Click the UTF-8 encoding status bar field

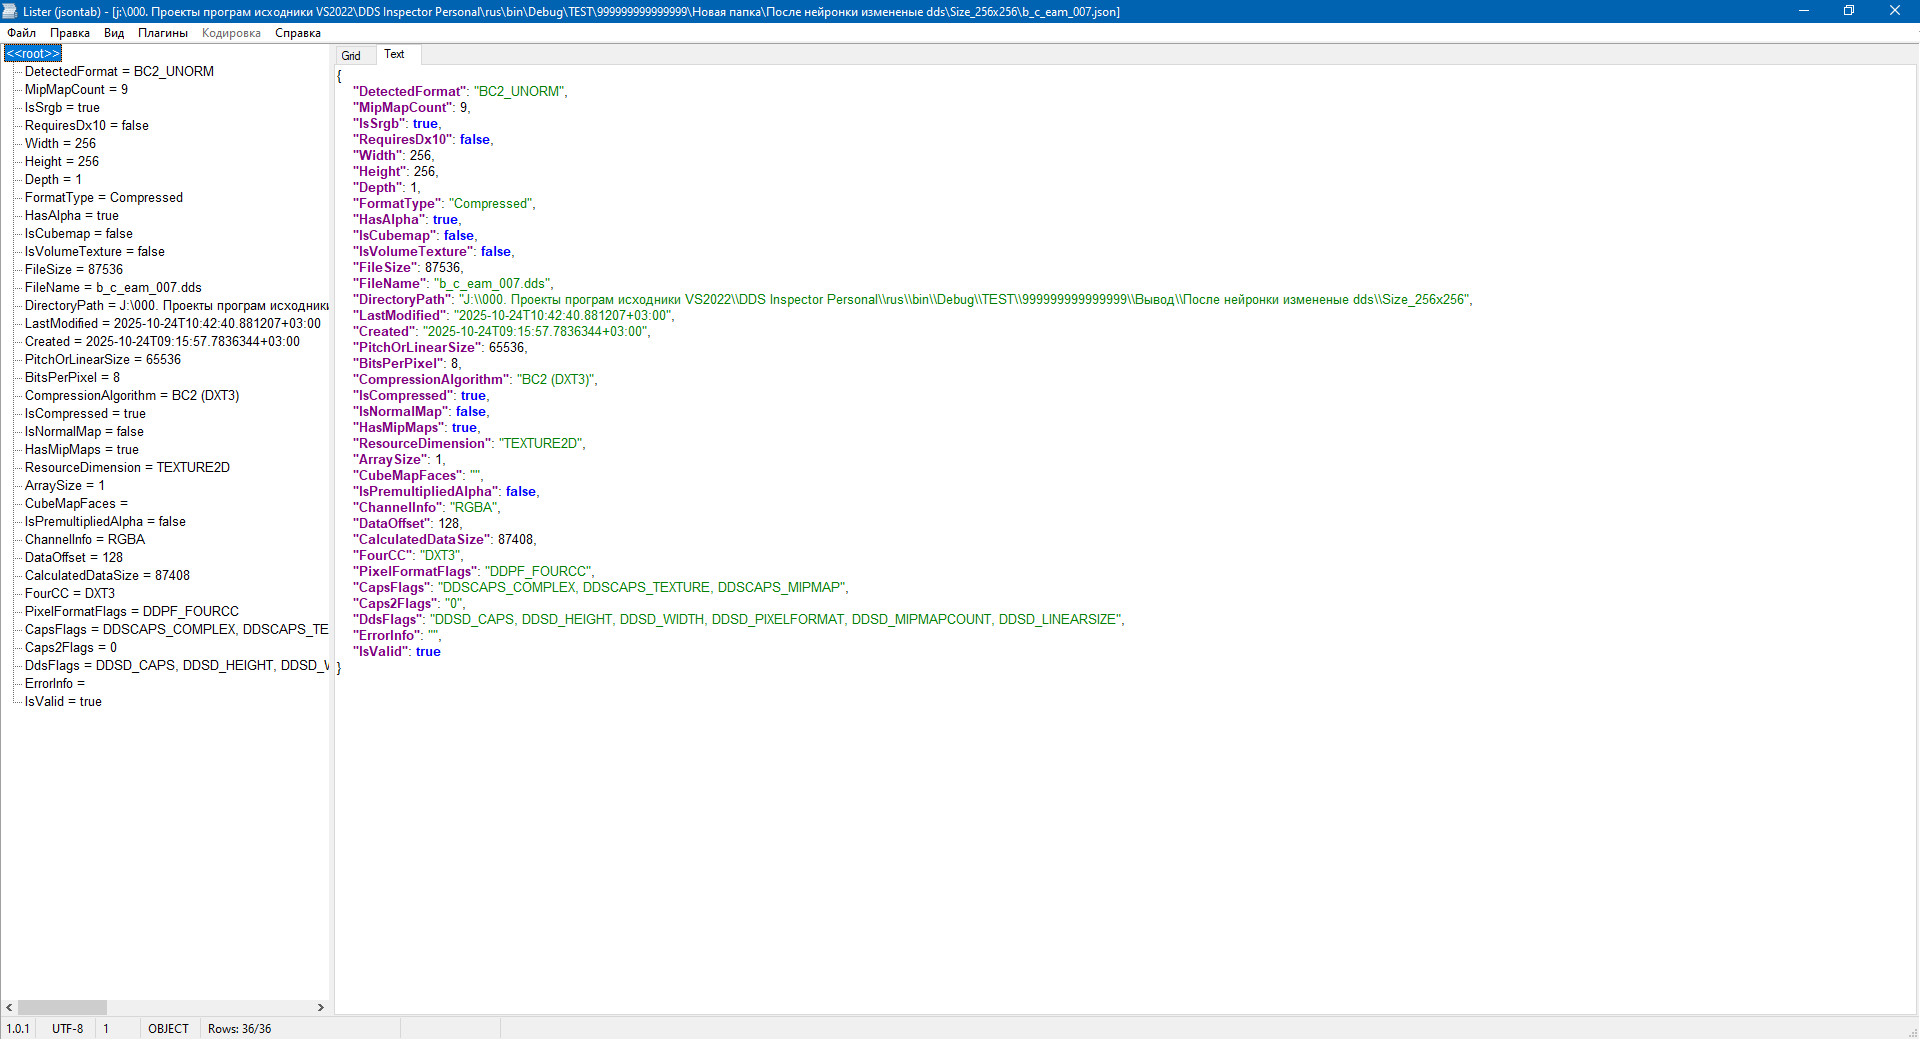[68, 1029]
